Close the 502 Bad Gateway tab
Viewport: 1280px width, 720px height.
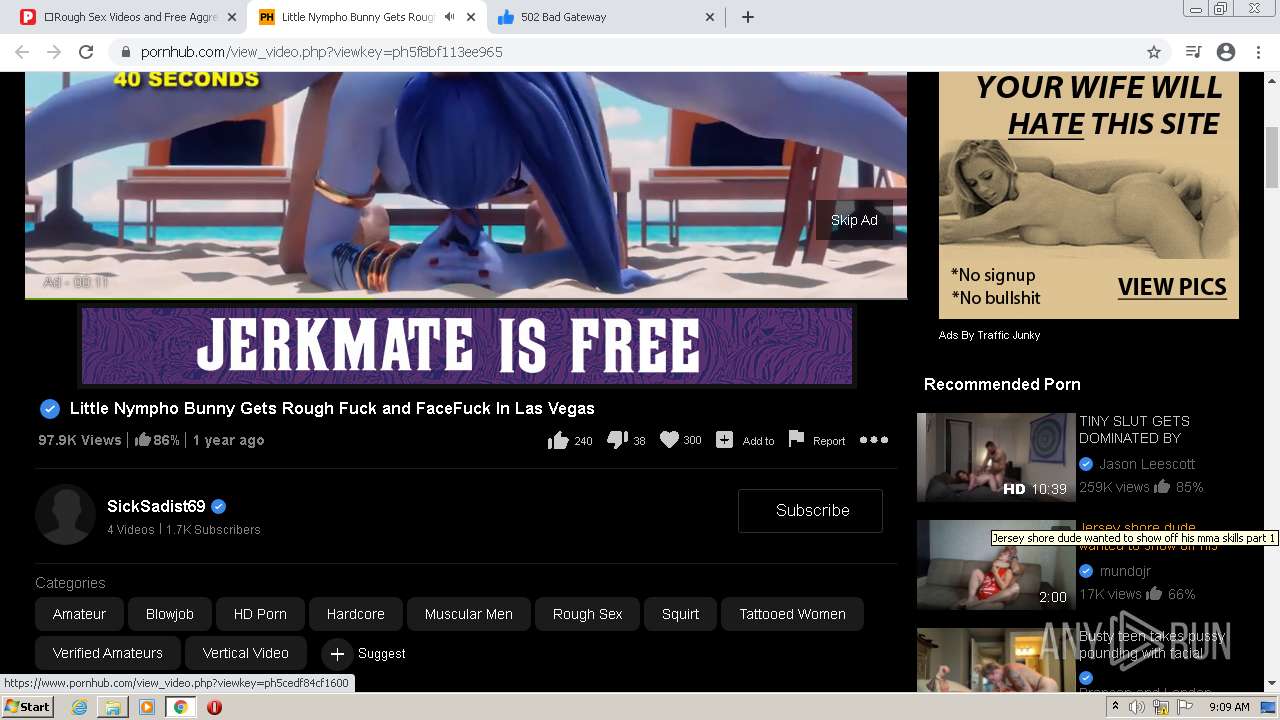[x=710, y=17]
